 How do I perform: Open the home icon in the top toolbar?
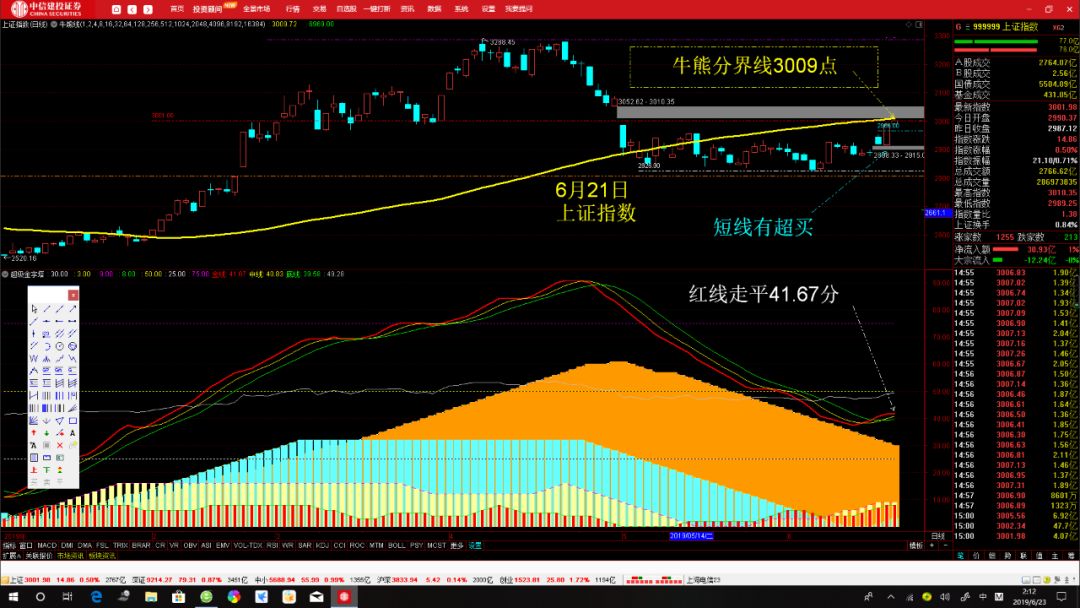(116, 9)
